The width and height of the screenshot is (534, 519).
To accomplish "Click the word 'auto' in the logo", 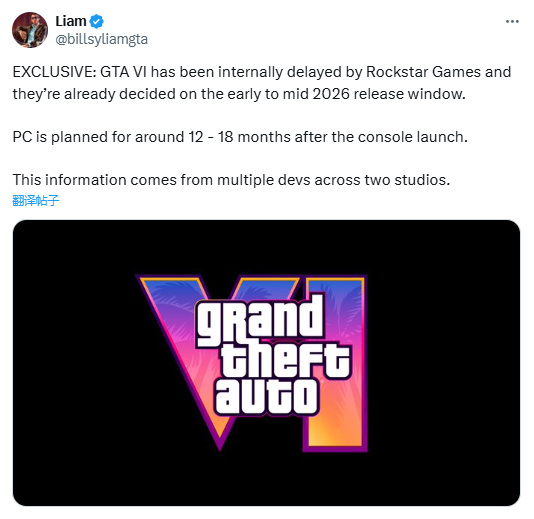I will coord(266,397).
